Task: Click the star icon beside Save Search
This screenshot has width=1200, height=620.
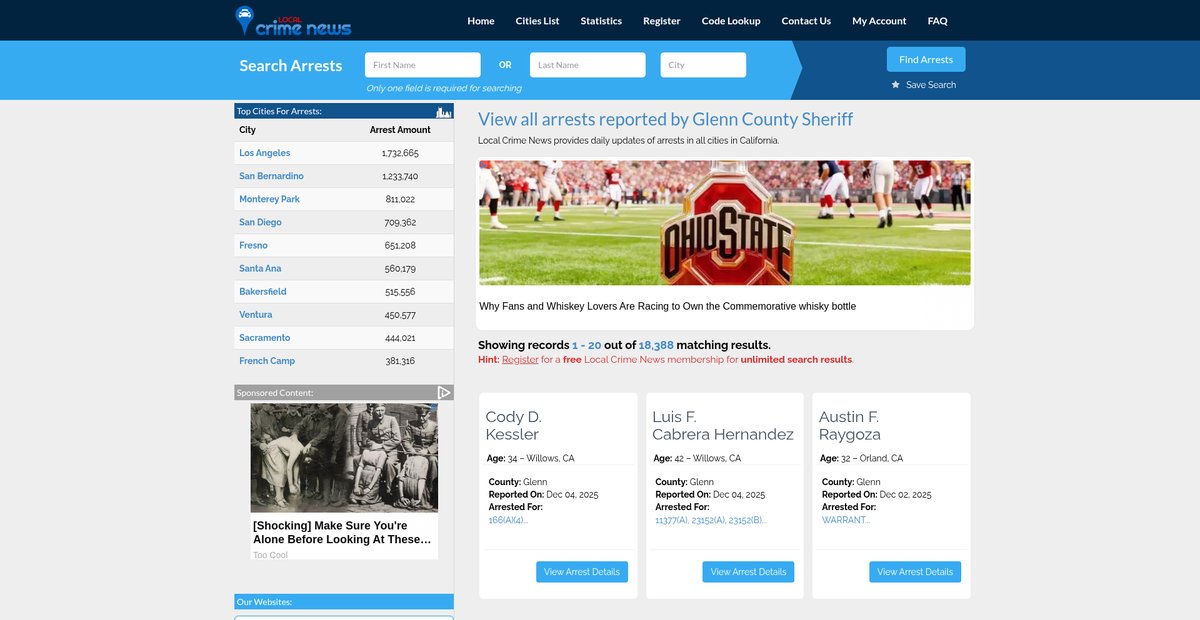Action: tap(896, 85)
